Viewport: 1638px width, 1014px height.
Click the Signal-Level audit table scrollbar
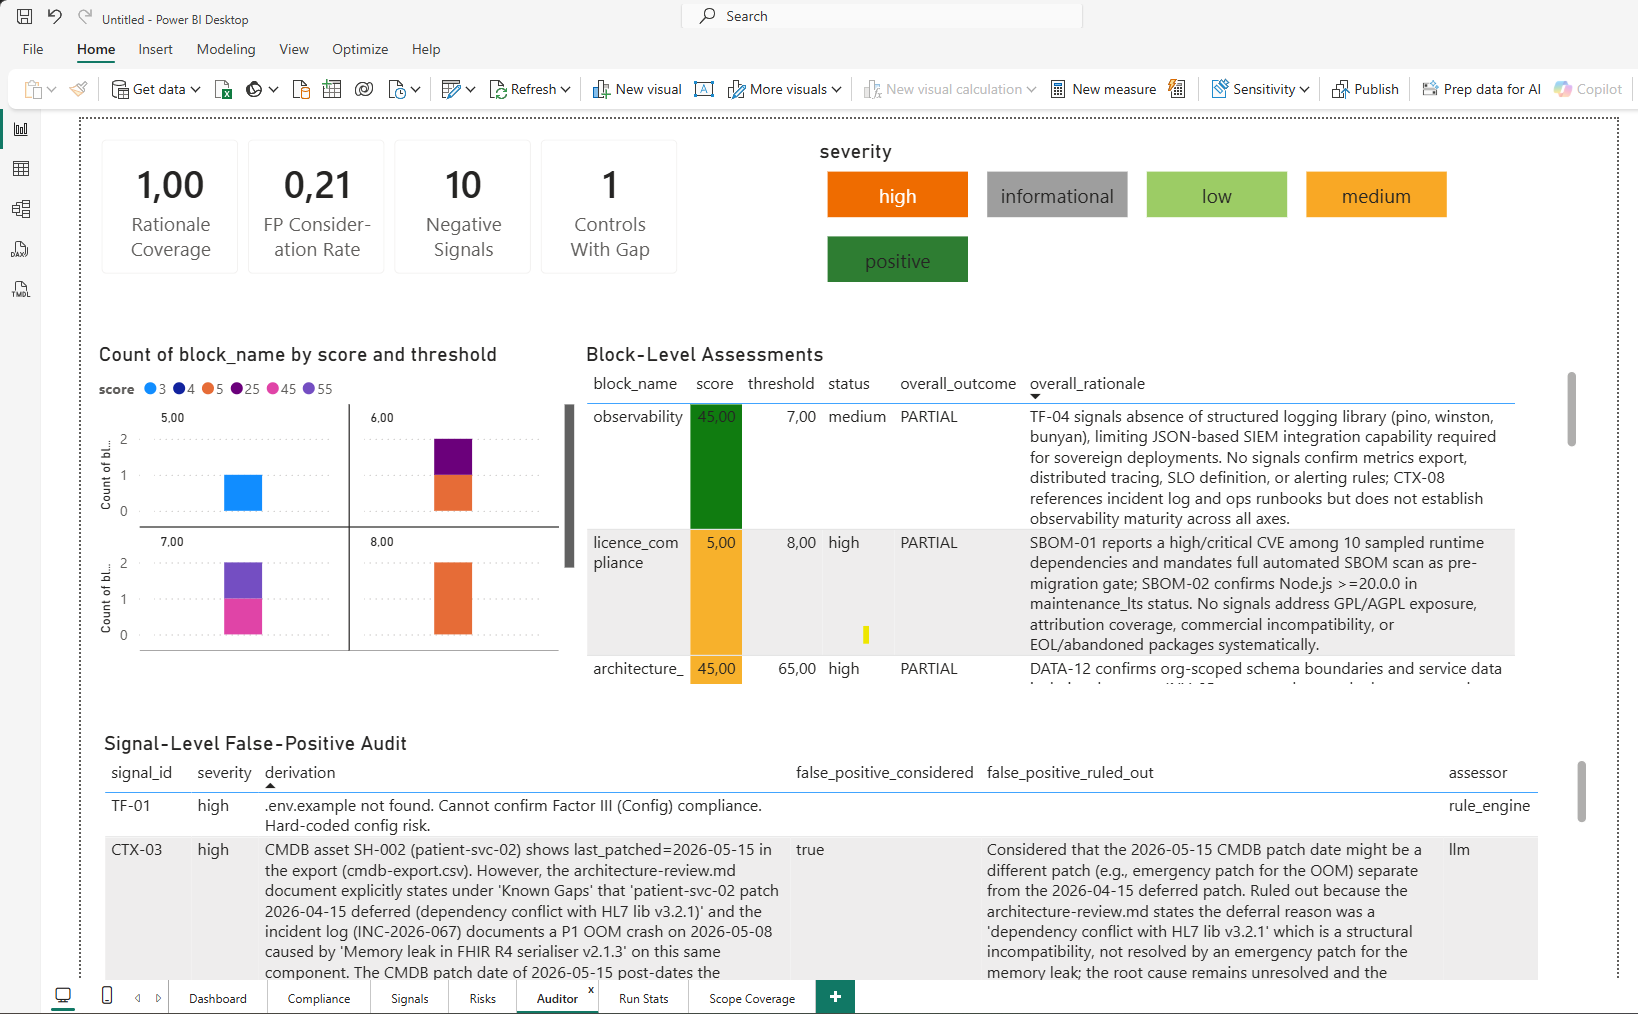coord(1581,791)
